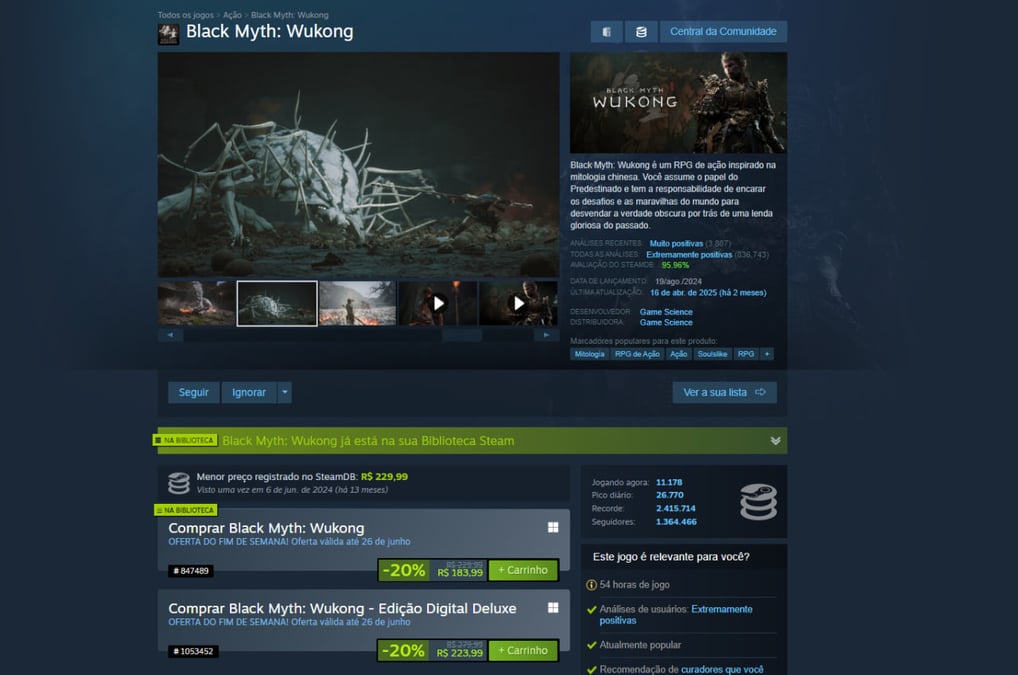1018x675 pixels.
Task: Click the SteamDB icon beside Menor preço registrado
Action: point(179,483)
